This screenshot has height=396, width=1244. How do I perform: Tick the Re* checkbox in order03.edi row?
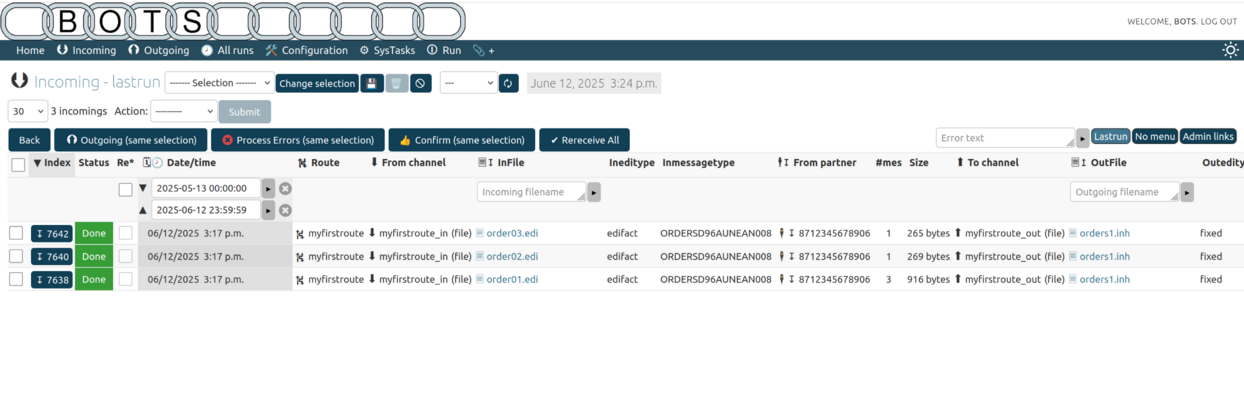tap(125, 233)
